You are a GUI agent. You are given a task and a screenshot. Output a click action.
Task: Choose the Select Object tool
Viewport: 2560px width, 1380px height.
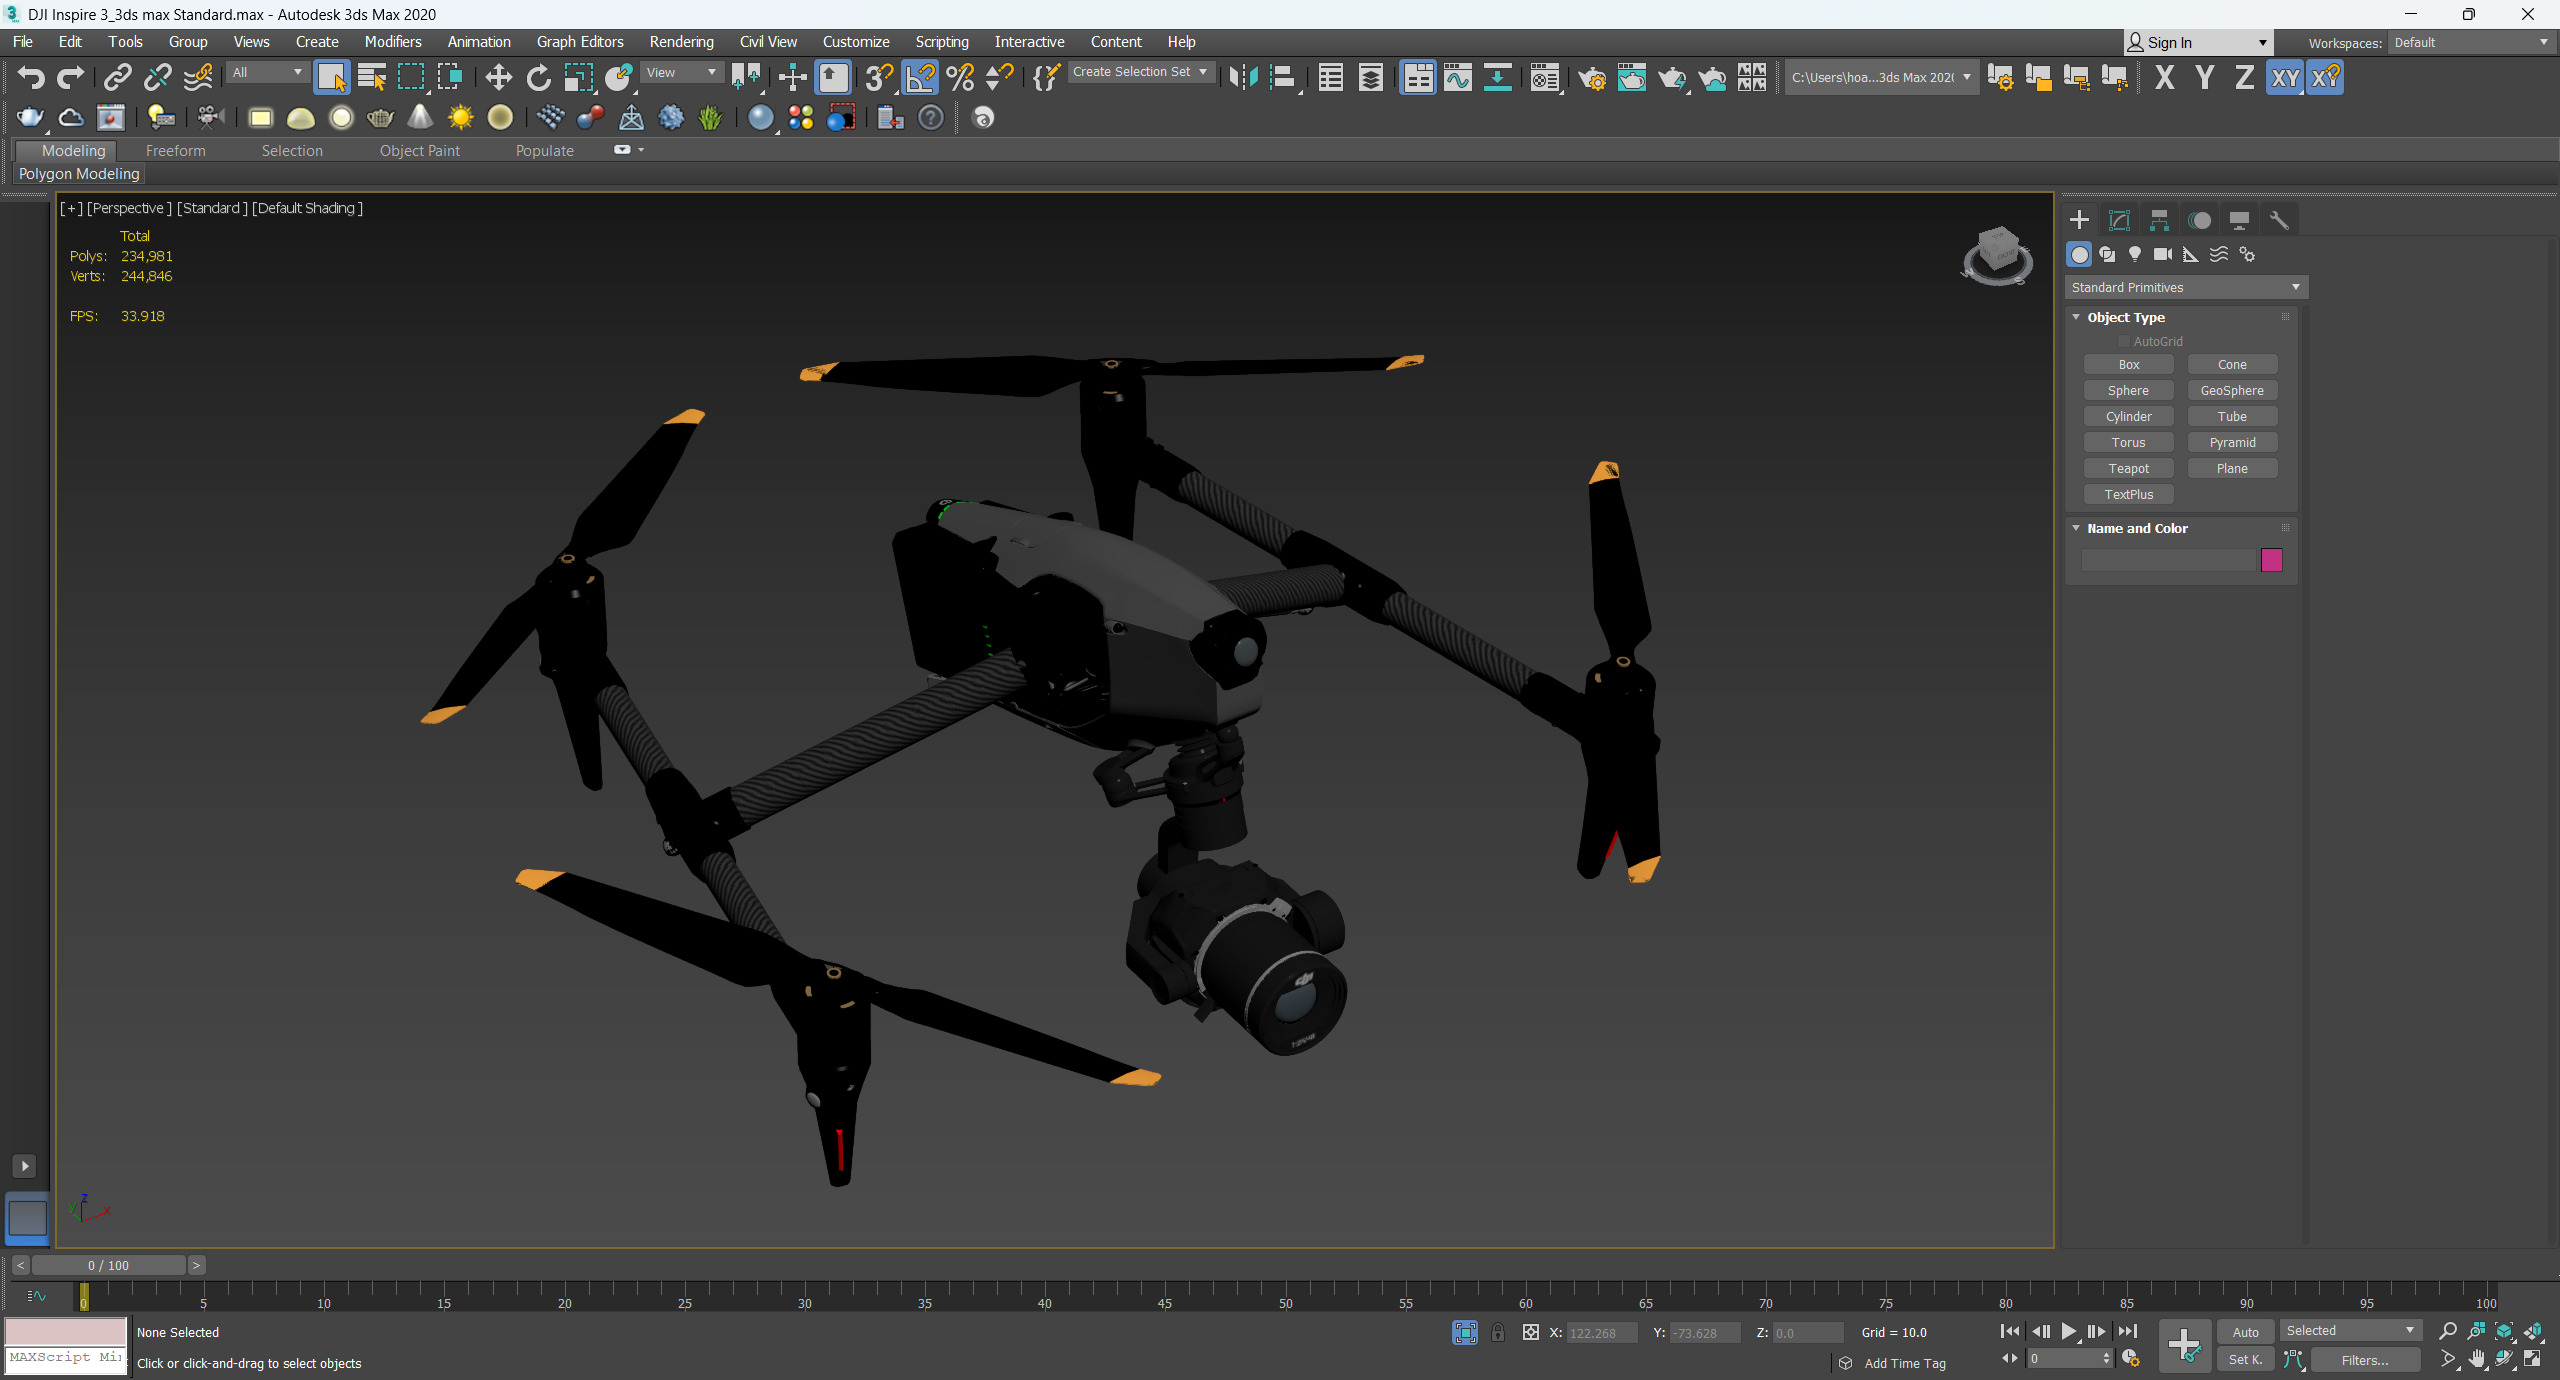[331, 77]
